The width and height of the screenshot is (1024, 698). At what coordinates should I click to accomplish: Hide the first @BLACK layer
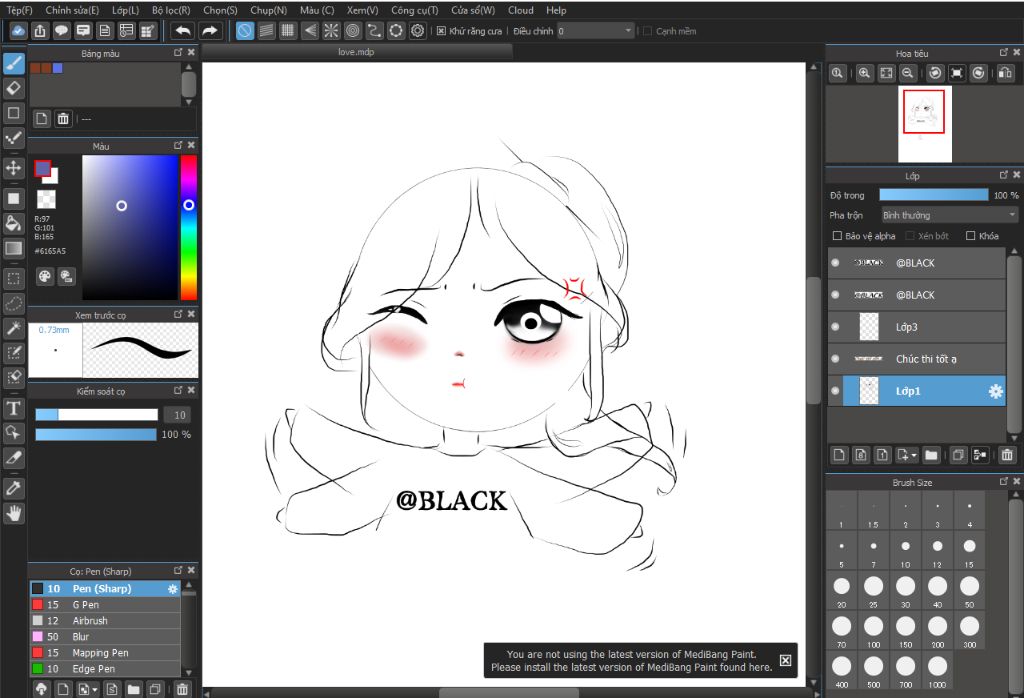point(835,262)
